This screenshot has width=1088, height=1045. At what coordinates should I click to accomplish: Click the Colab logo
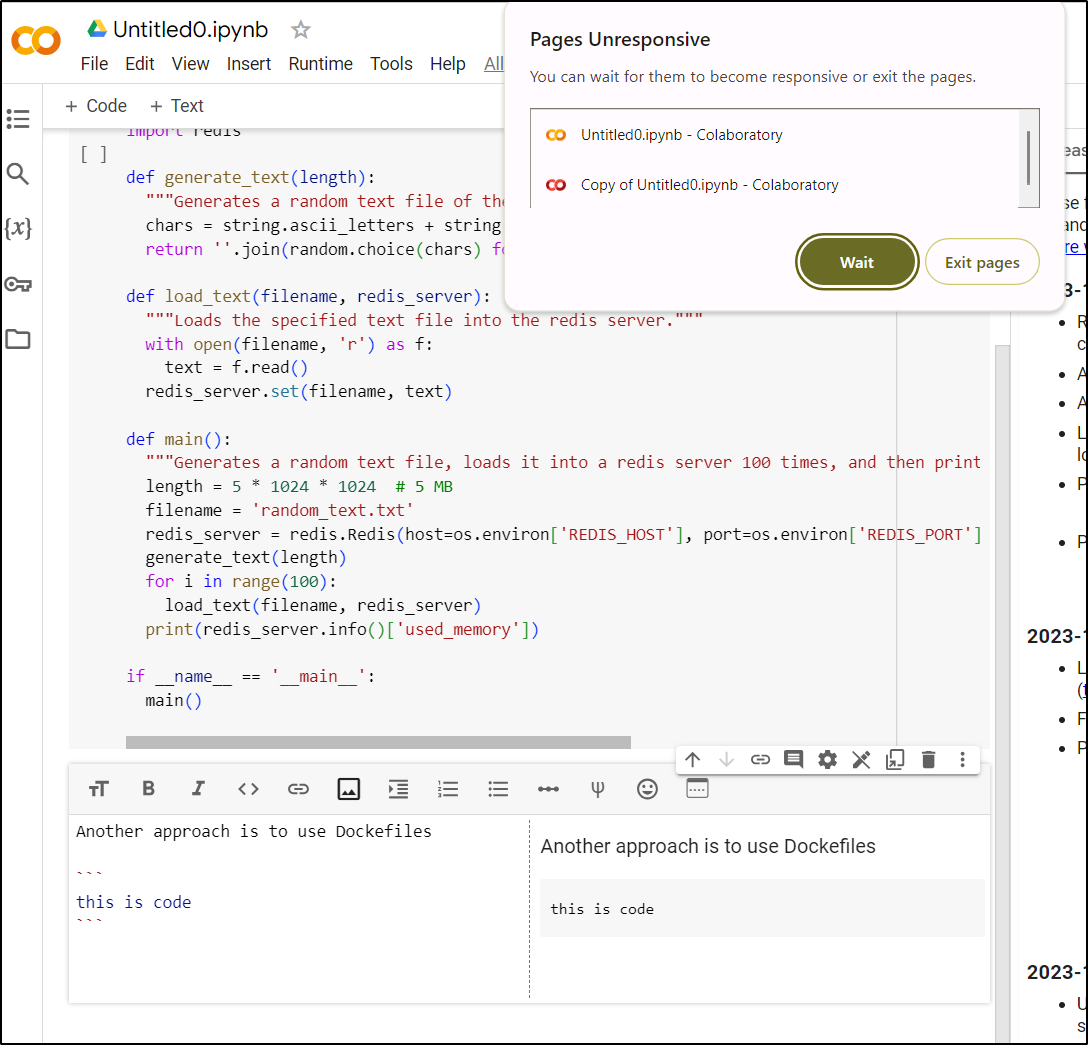point(36,41)
